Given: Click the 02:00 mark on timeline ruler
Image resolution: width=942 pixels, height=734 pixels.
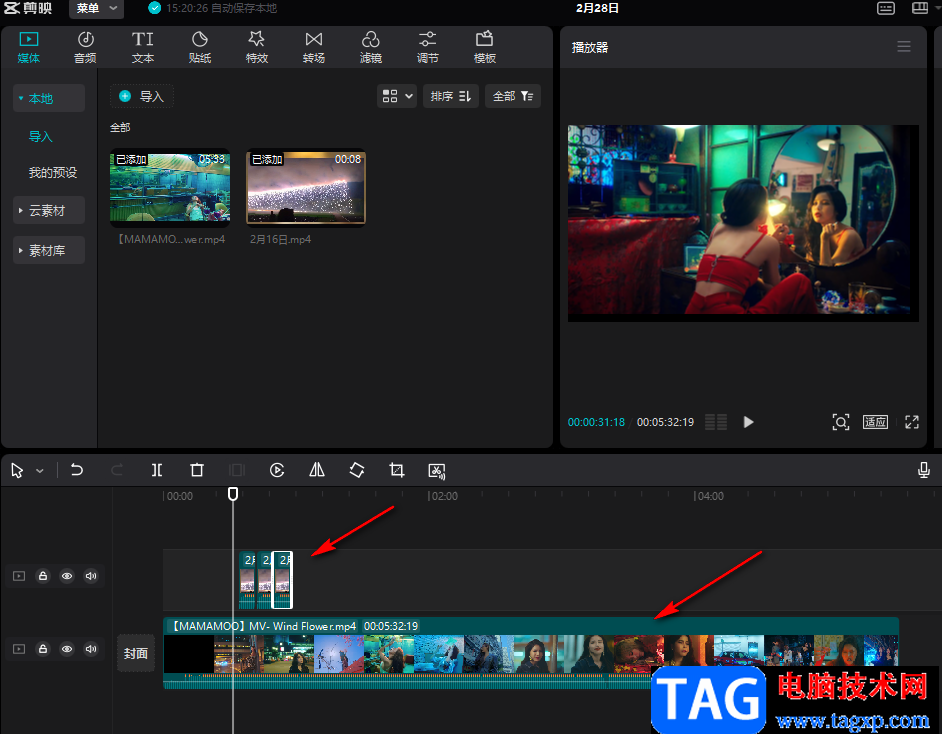Looking at the screenshot, I should (443, 496).
